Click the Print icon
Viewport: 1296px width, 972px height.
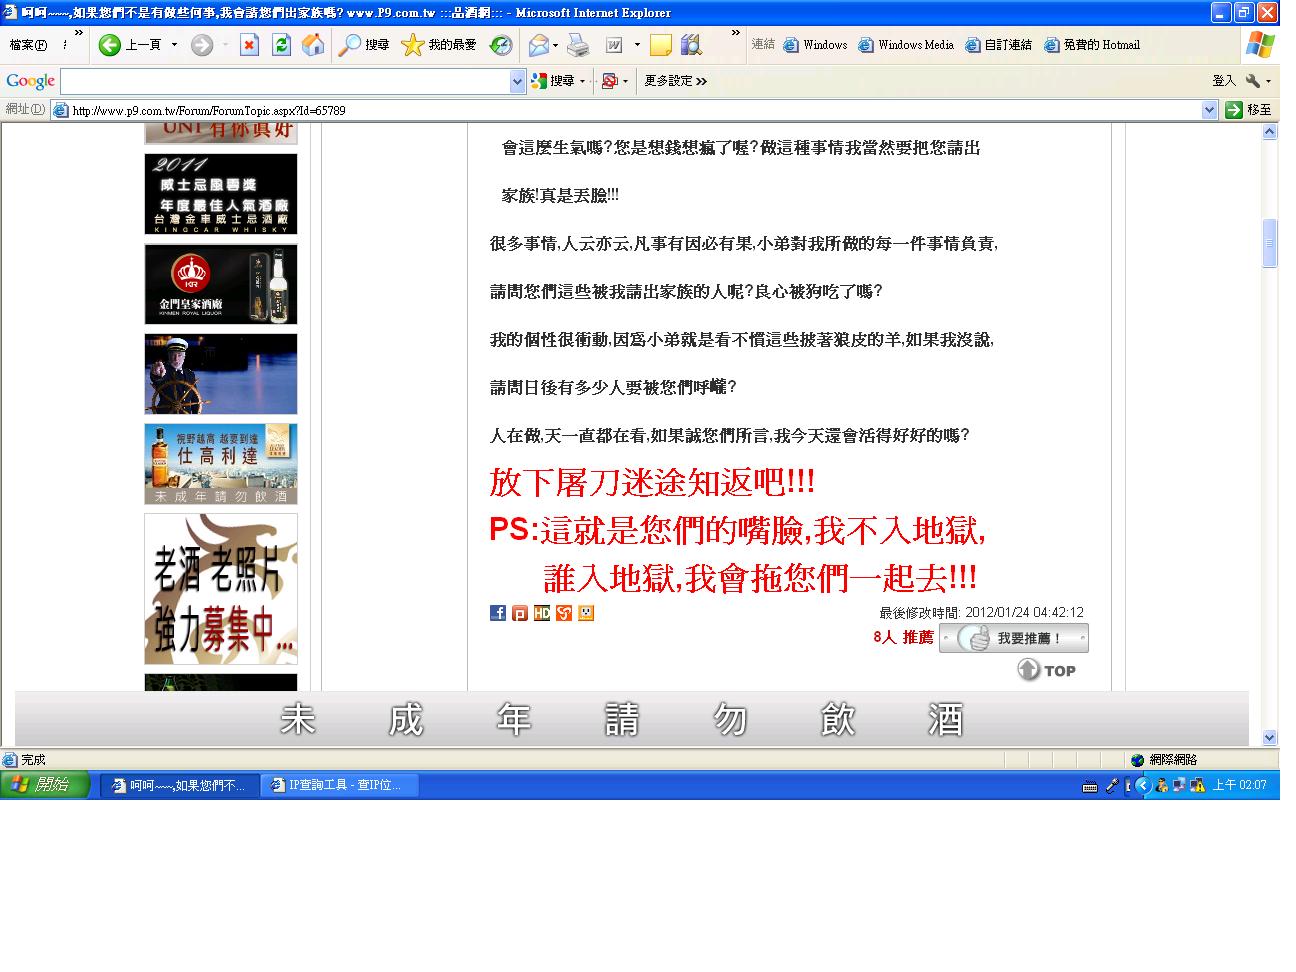(x=578, y=45)
